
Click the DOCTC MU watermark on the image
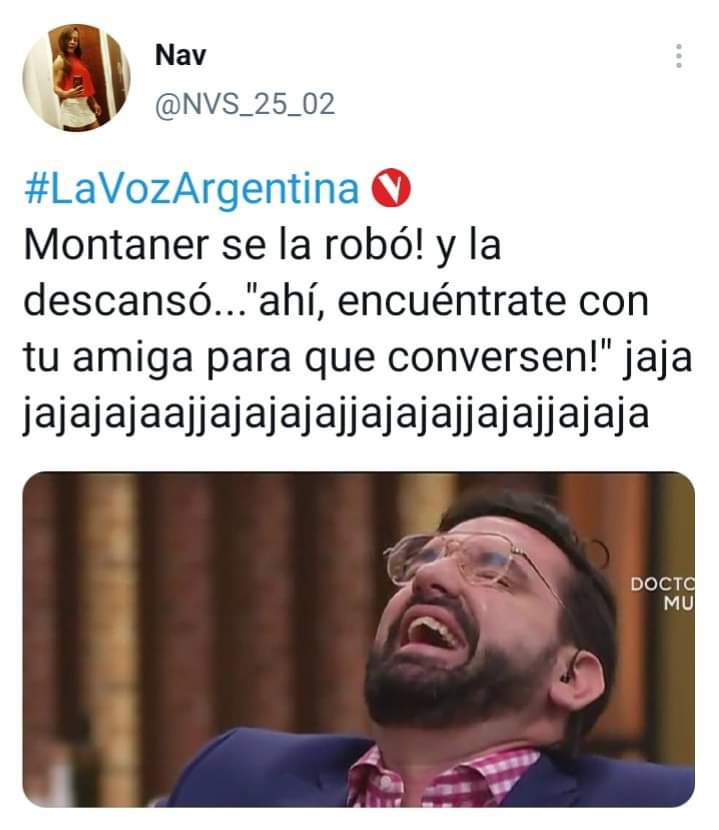point(662,593)
